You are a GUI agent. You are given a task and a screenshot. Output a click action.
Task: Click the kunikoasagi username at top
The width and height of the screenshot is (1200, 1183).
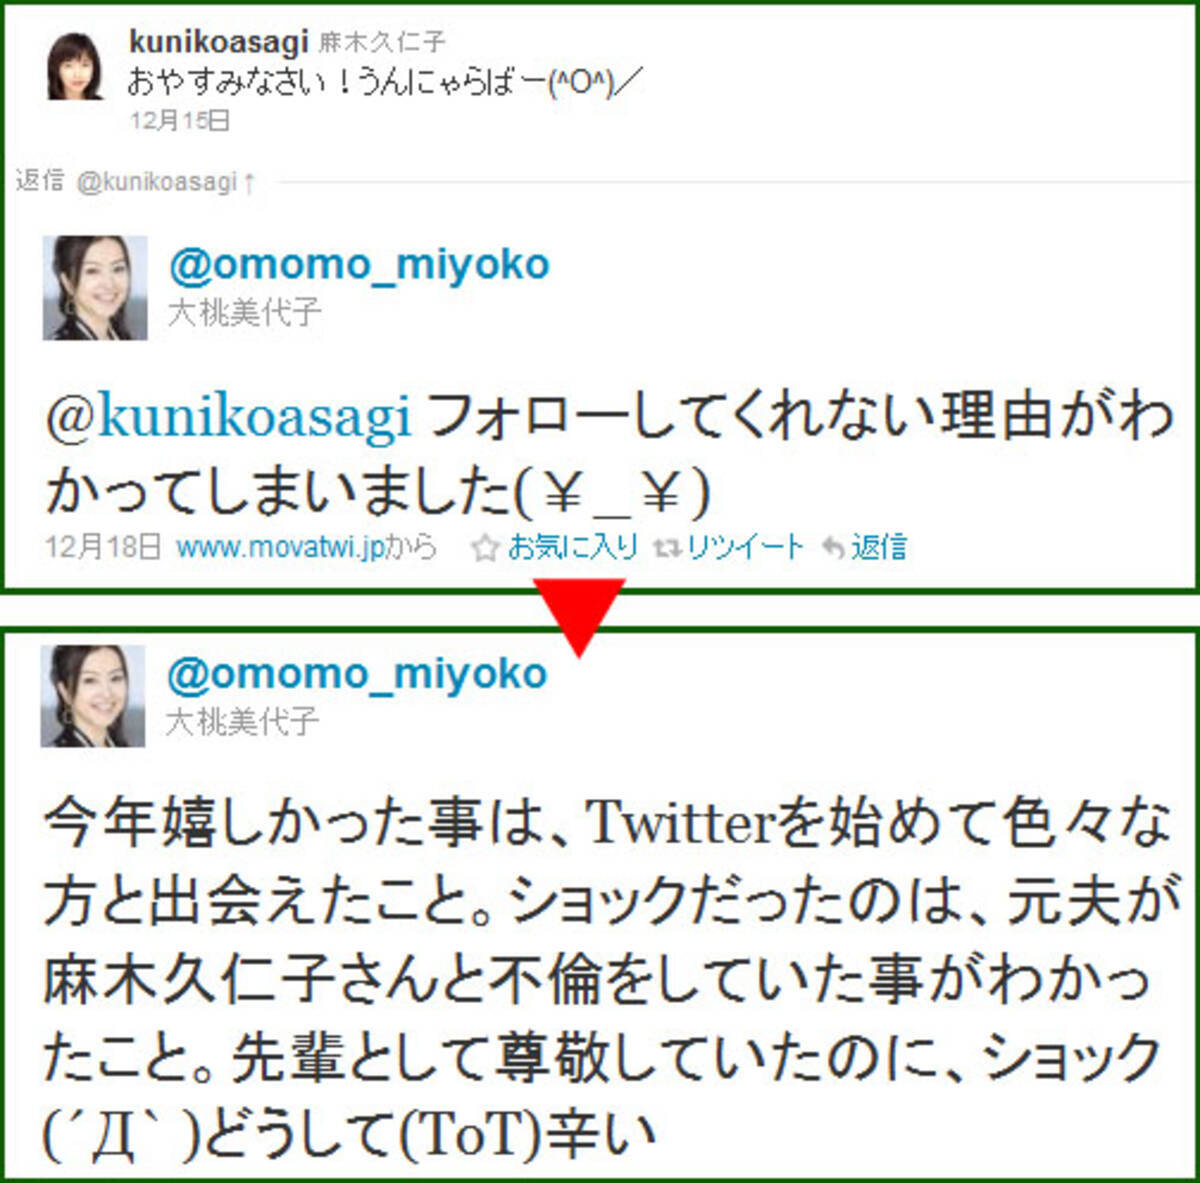(219, 41)
